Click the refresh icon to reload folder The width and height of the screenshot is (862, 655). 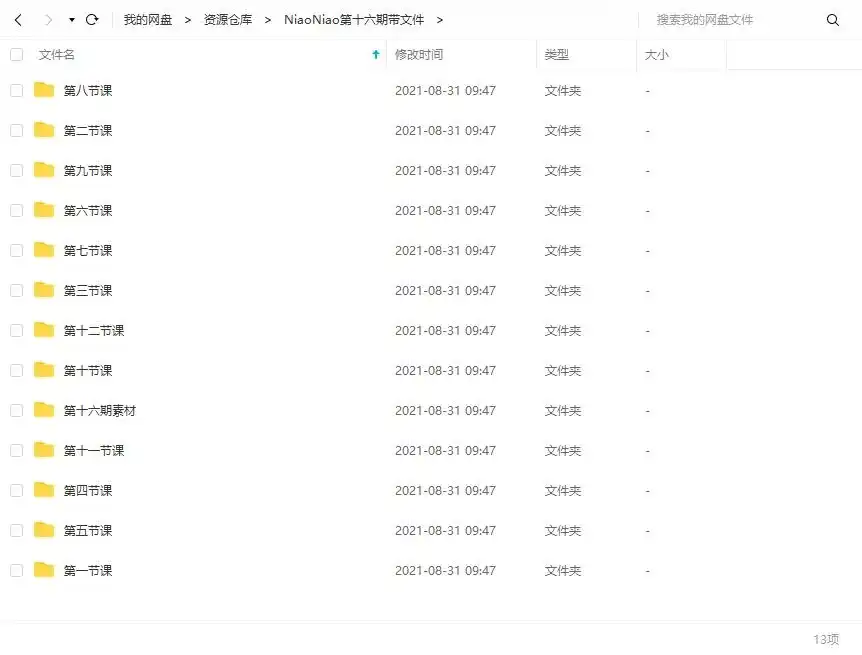pyautogui.click(x=91, y=19)
